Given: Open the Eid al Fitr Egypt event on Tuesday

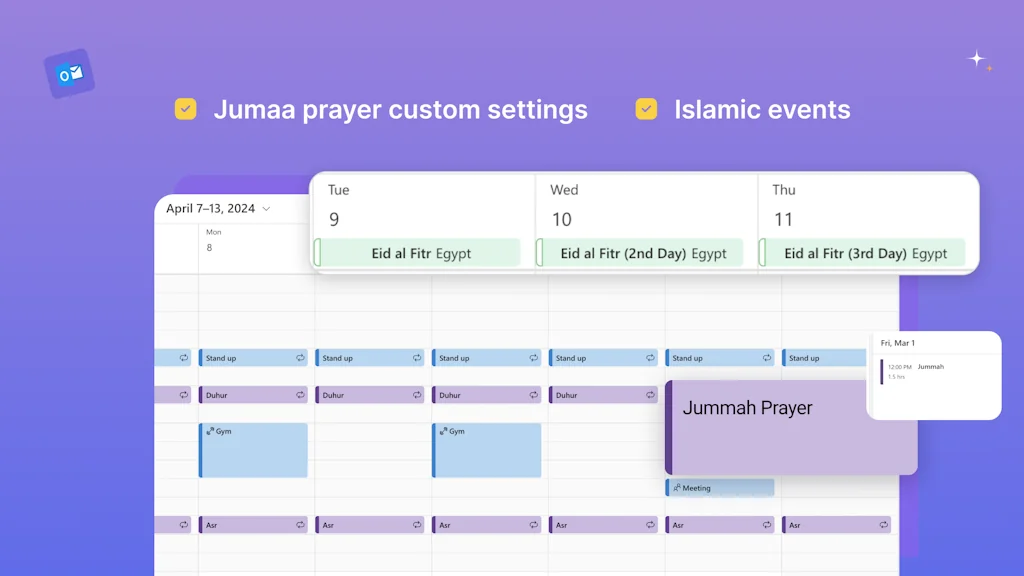Looking at the screenshot, I should pos(420,252).
